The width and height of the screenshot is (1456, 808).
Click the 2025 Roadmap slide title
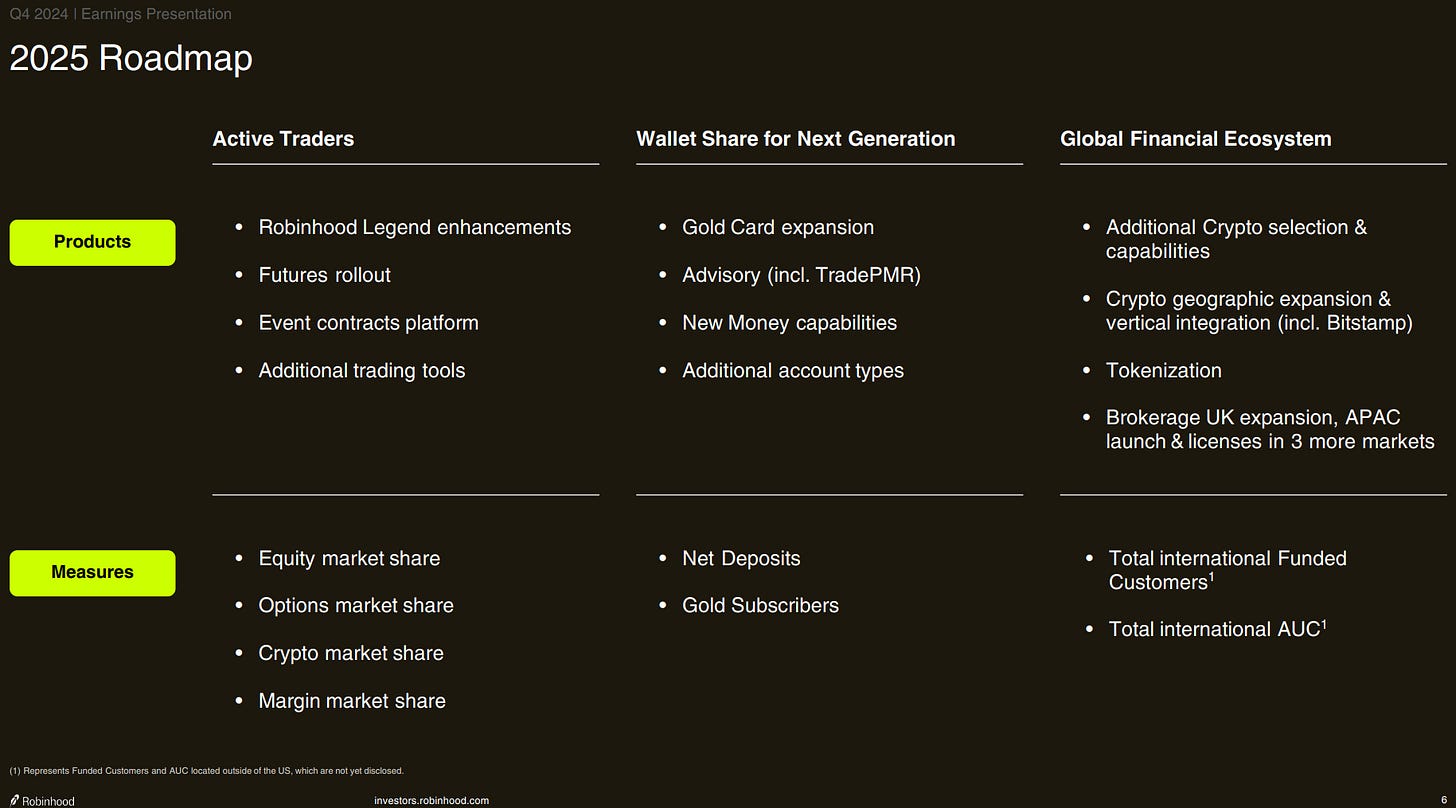pyautogui.click(x=131, y=58)
